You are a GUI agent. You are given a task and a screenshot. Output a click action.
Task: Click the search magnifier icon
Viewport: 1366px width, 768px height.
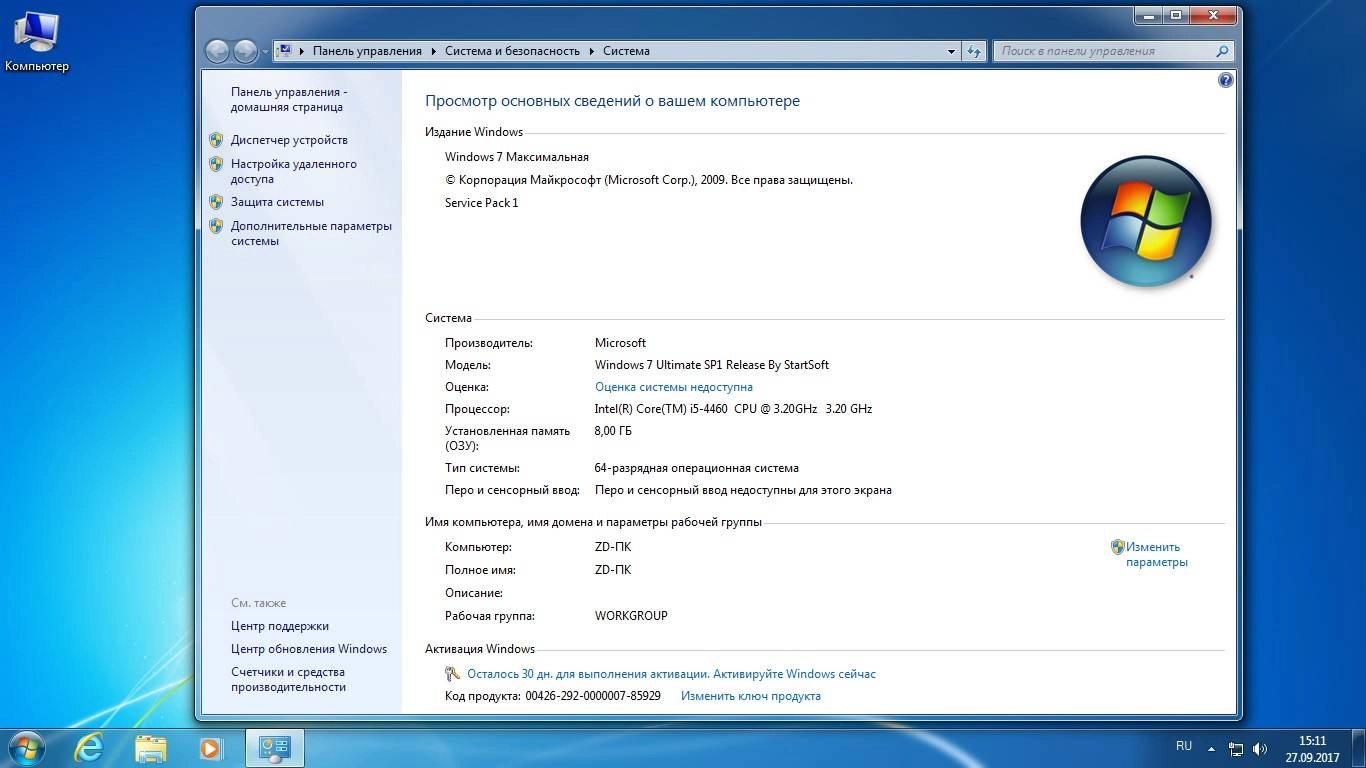tap(1222, 51)
